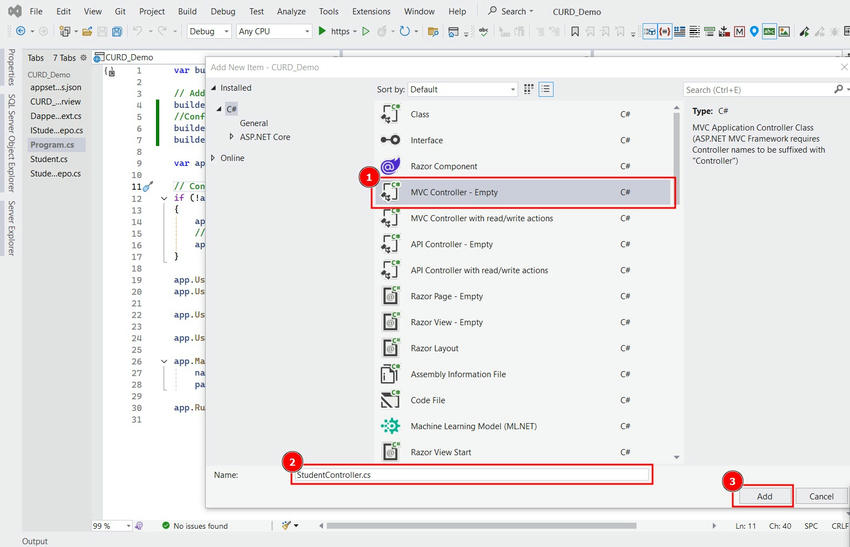Click the code cleanup broom icon
The width and height of the screenshot is (850, 547).
pyautogui.click(x=287, y=525)
